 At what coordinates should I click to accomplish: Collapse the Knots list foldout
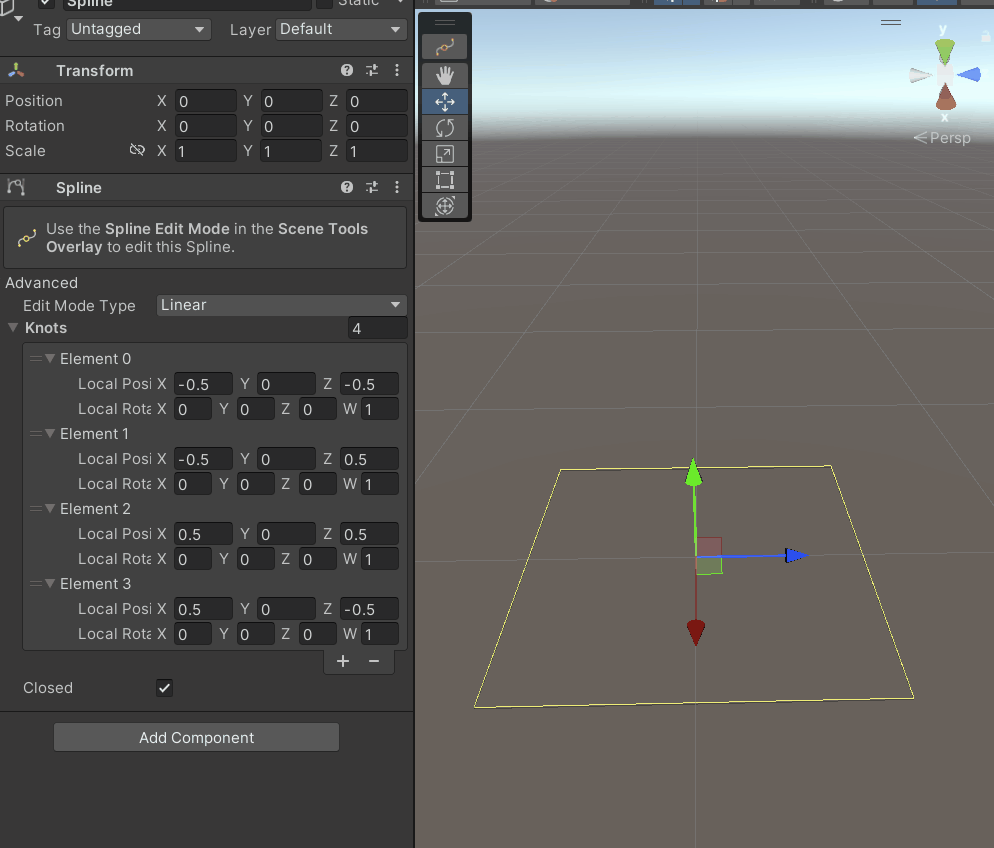click(13, 328)
